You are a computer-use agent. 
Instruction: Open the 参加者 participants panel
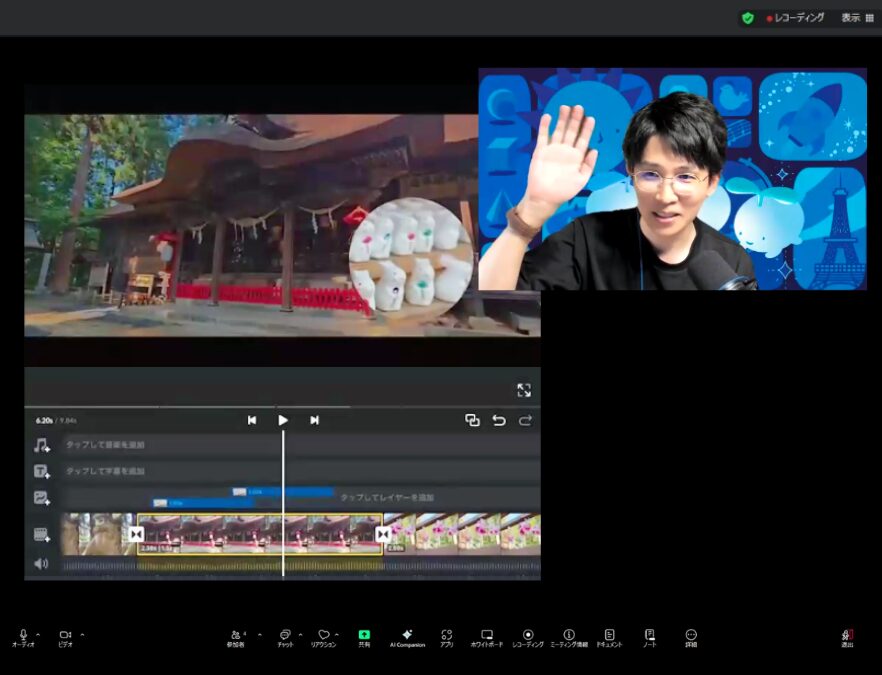pos(236,637)
